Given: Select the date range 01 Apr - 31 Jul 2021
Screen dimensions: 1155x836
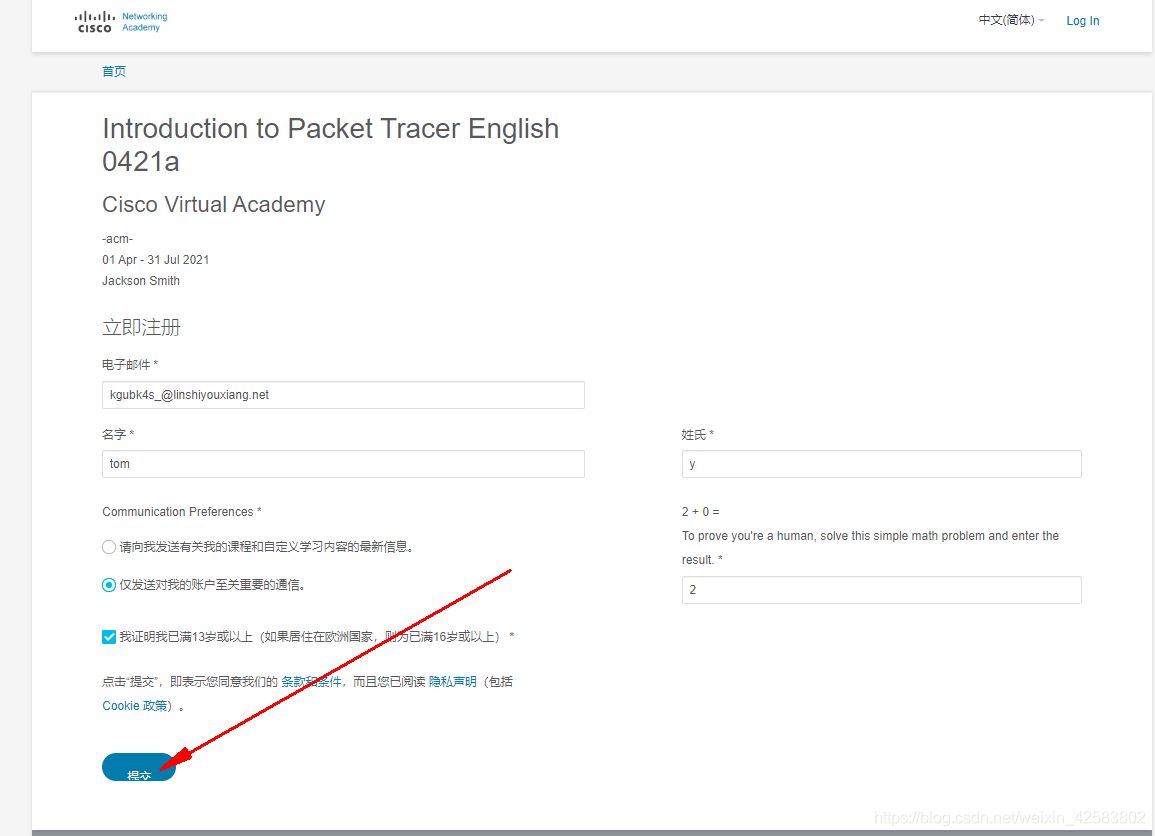Looking at the screenshot, I should (x=155, y=260).
